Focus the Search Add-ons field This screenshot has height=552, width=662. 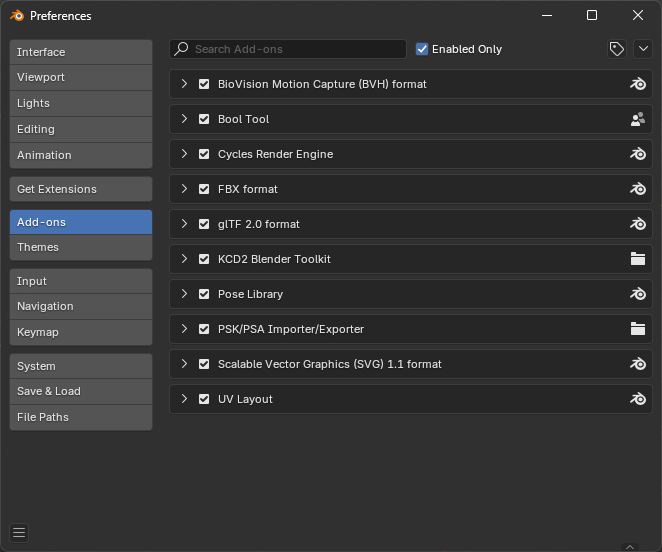[288, 49]
